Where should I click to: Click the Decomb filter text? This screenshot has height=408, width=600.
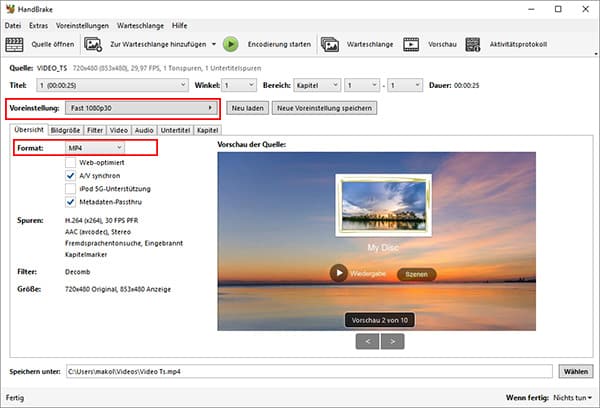[78, 272]
